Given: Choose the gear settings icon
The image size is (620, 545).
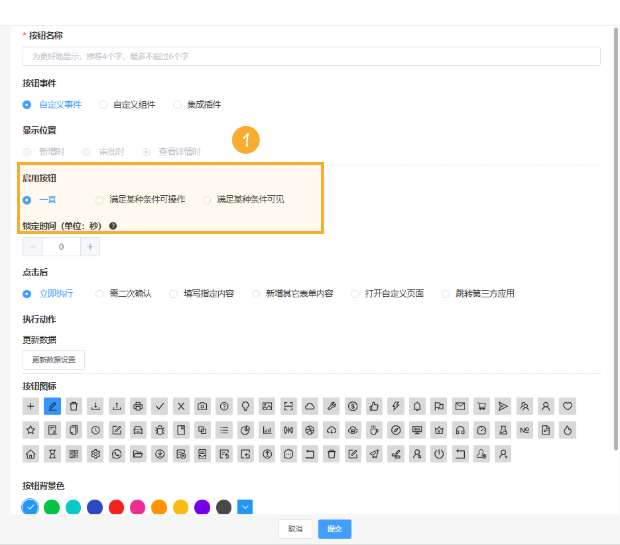Looking at the screenshot, I should click(x=95, y=454).
